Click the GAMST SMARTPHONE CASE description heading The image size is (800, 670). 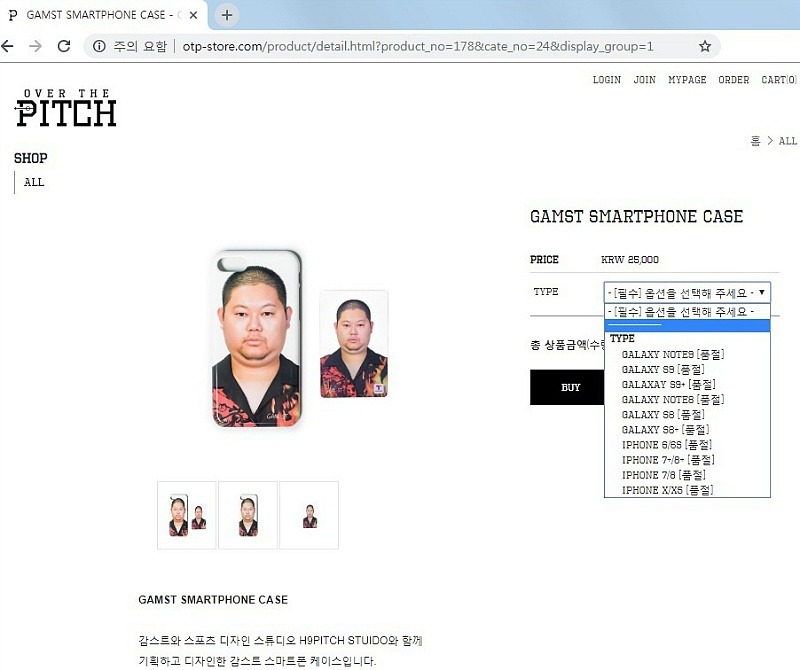(213, 600)
